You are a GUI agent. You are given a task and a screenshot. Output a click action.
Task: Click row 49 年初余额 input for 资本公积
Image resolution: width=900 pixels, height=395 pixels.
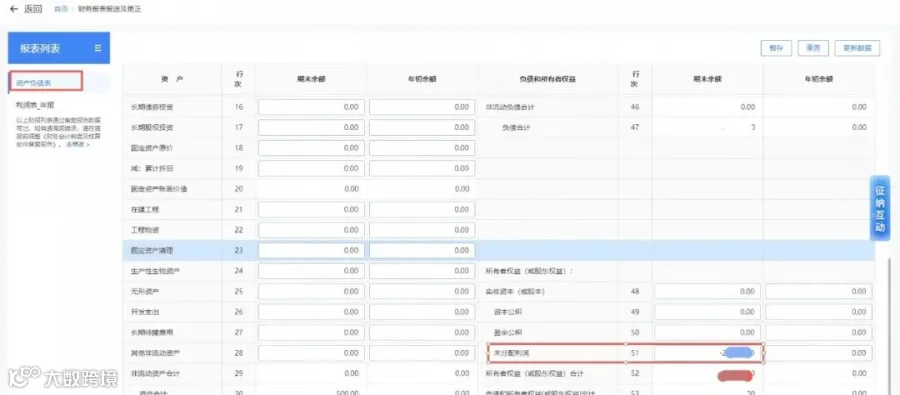click(x=818, y=312)
